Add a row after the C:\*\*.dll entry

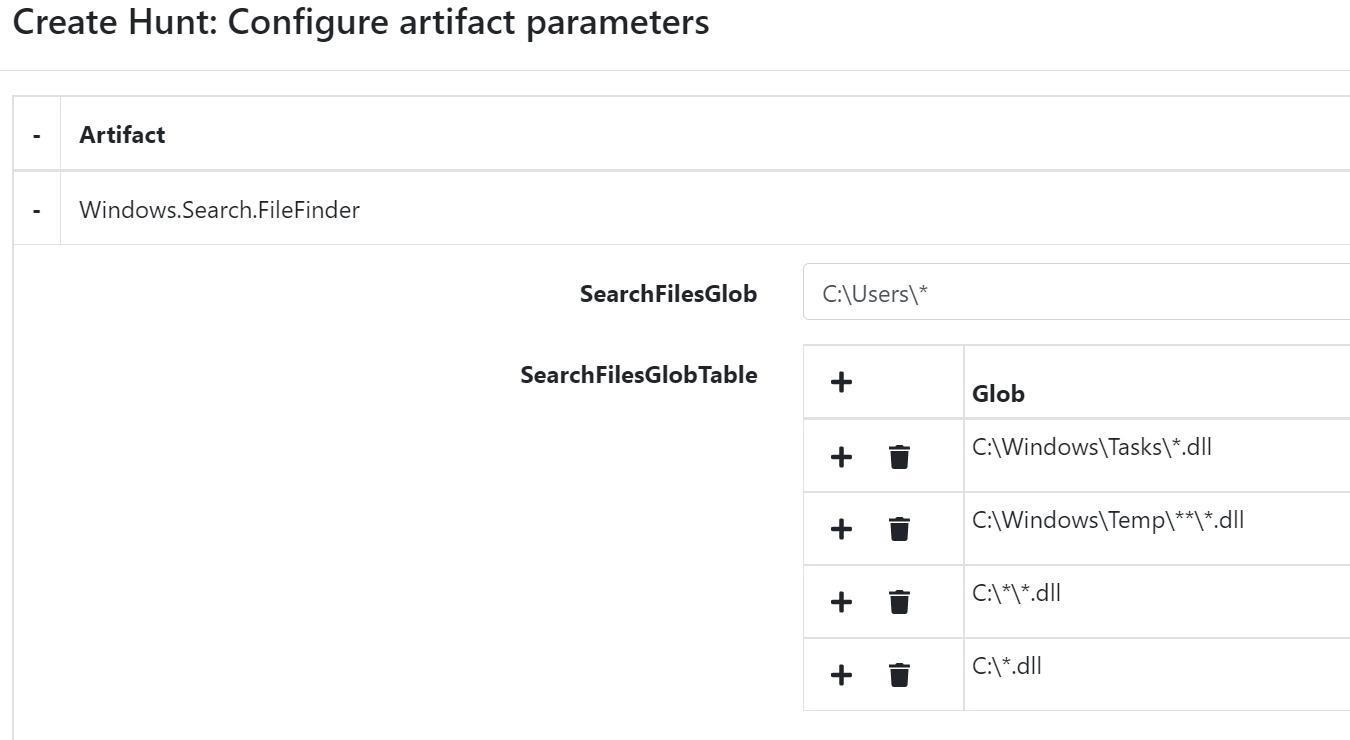[x=841, y=602]
